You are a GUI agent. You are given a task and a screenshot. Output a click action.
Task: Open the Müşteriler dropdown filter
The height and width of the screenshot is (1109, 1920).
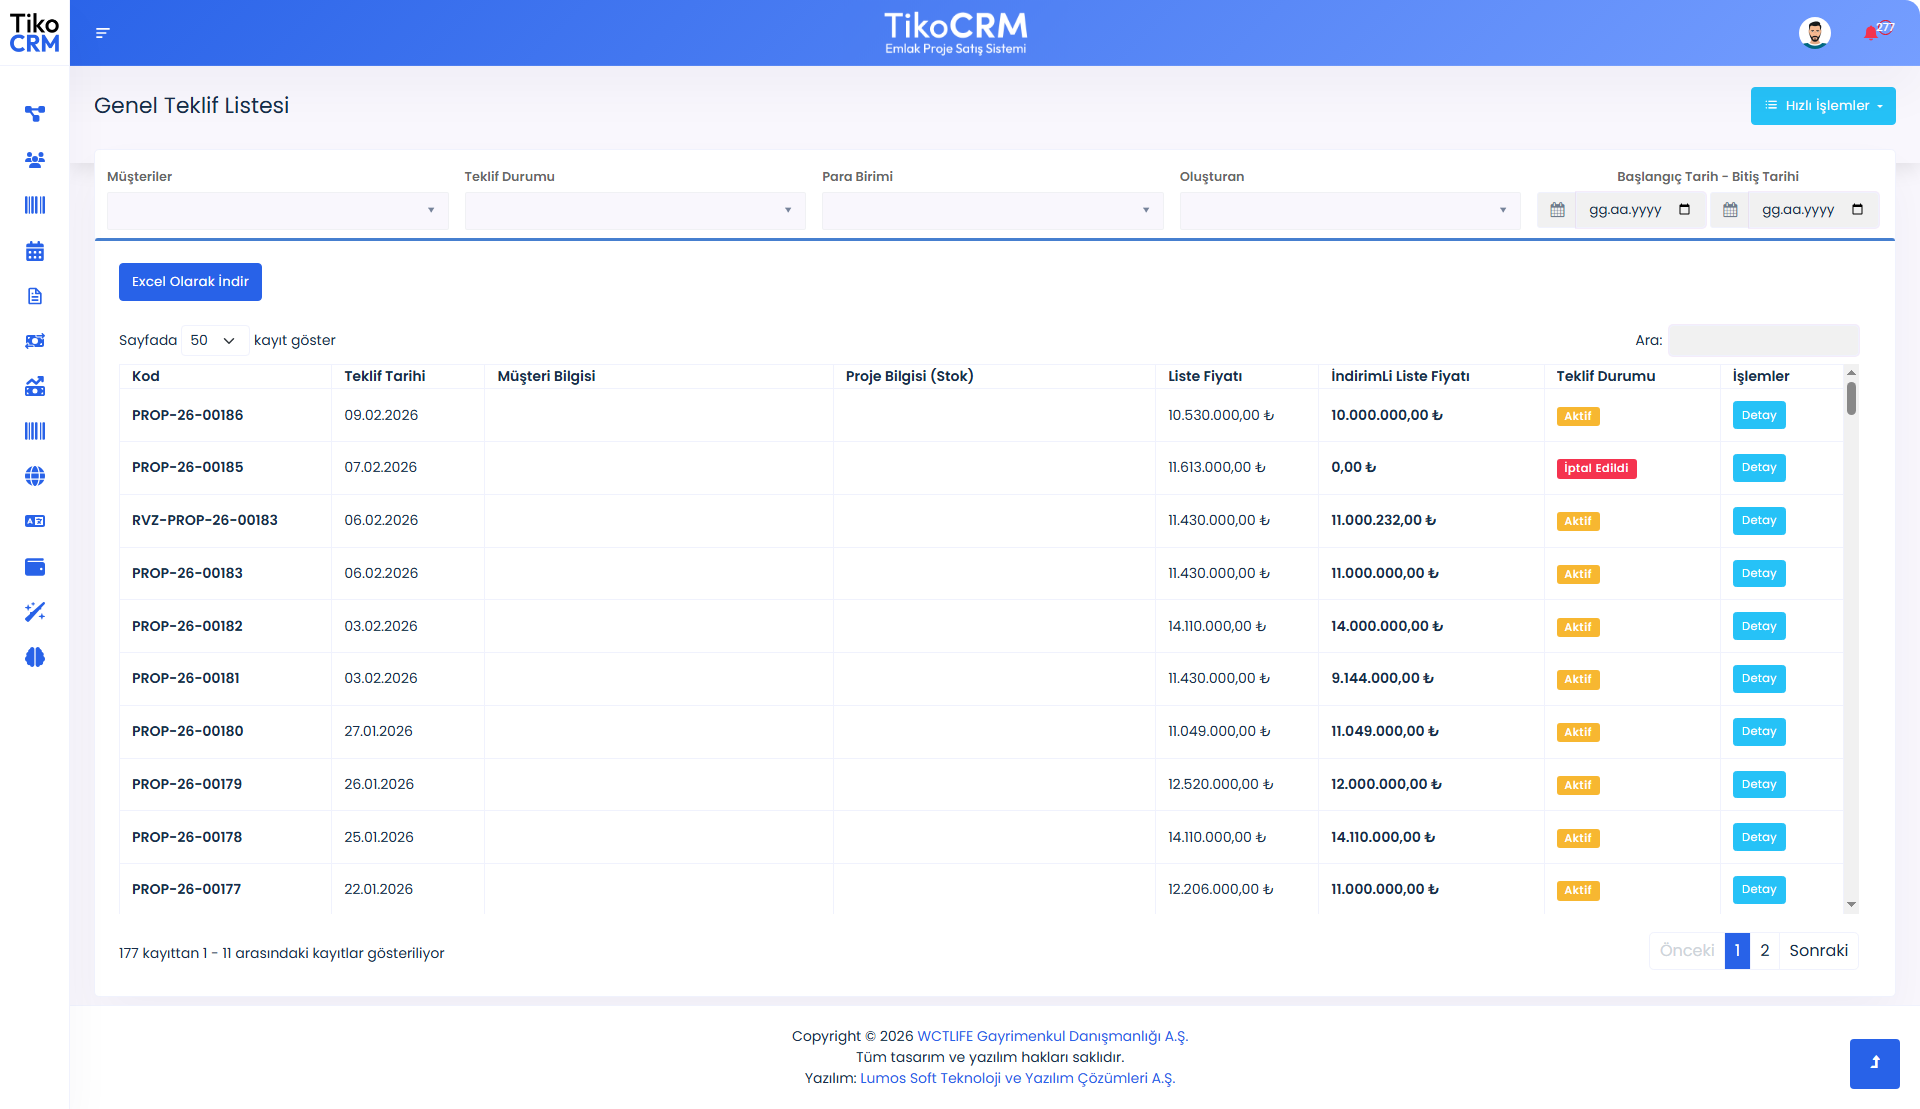pos(277,210)
